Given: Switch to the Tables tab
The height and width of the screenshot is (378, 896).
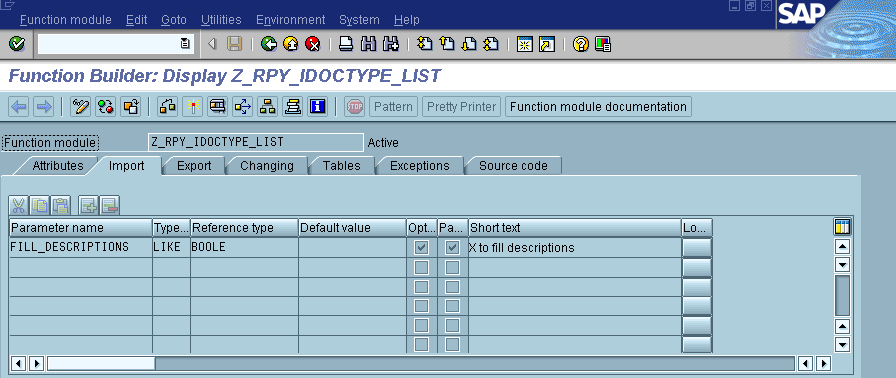Looking at the screenshot, I should pyautogui.click(x=342, y=166).
